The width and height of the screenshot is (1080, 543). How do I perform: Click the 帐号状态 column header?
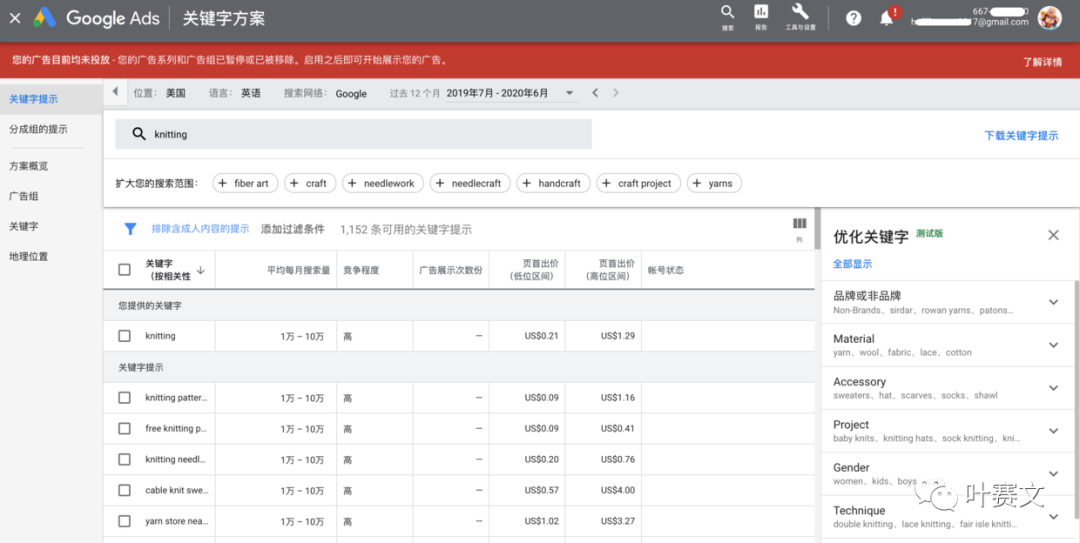665,270
